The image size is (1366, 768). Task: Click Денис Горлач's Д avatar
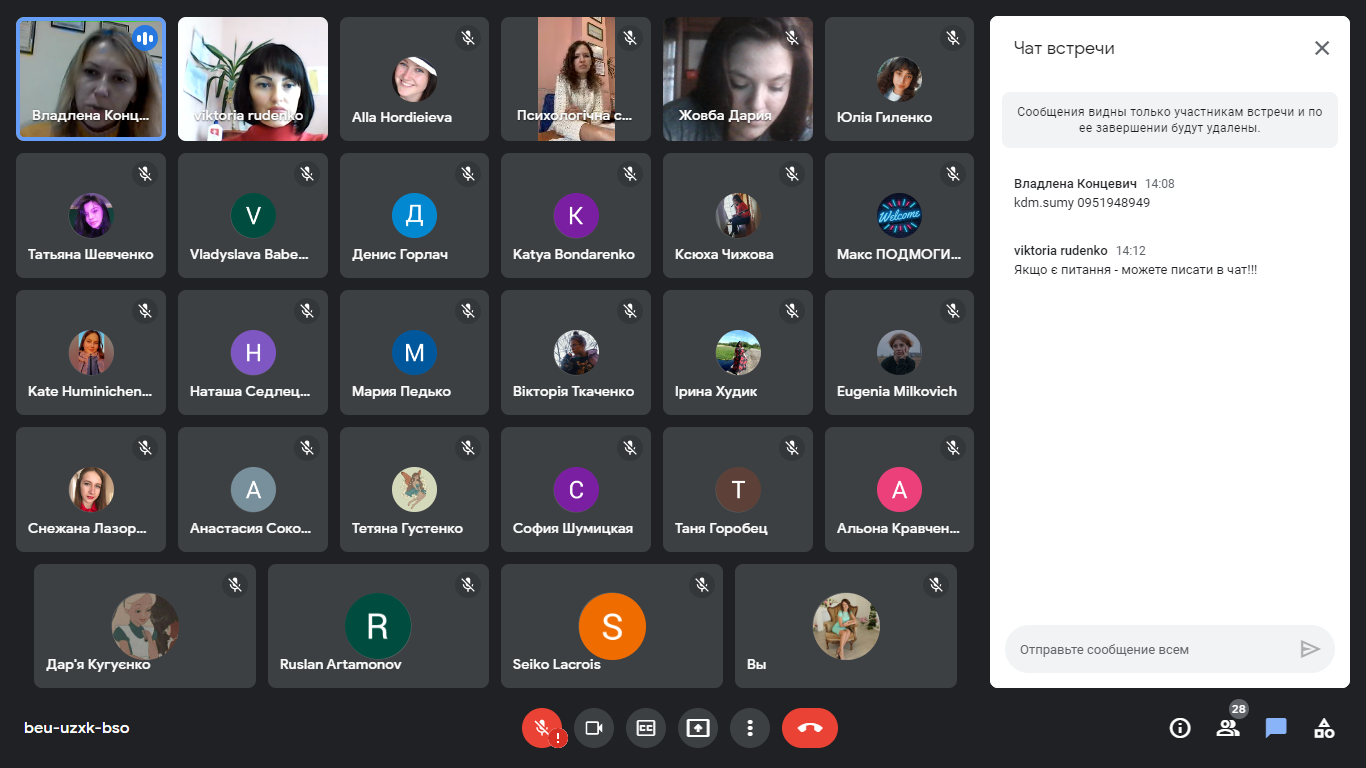click(x=414, y=216)
